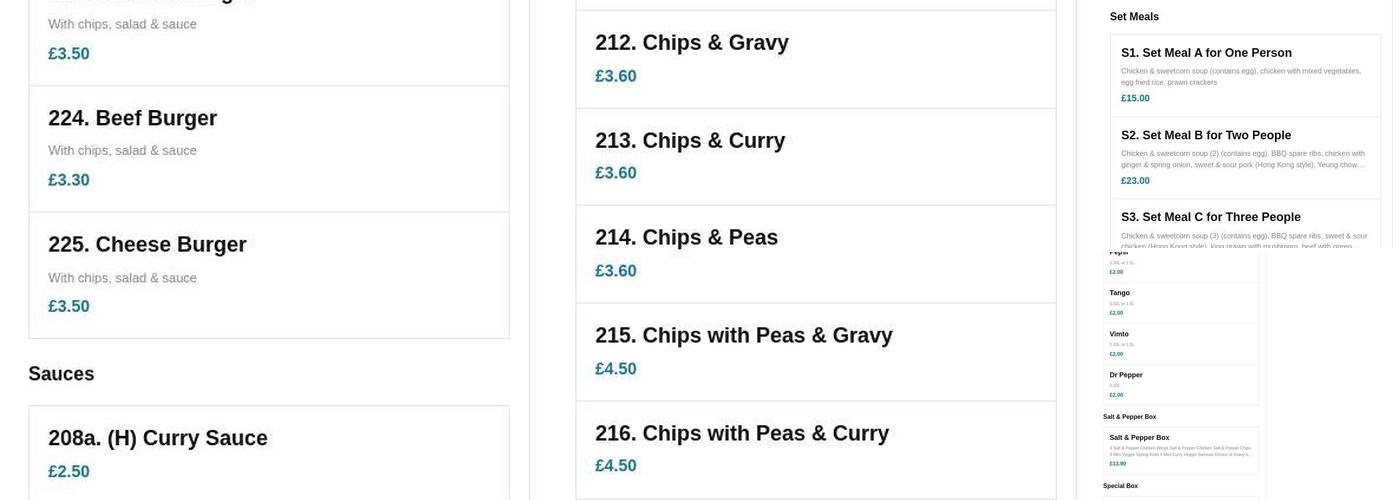Click the Sauces section heading
The width and height of the screenshot is (1400, 500).
point(61,374)
